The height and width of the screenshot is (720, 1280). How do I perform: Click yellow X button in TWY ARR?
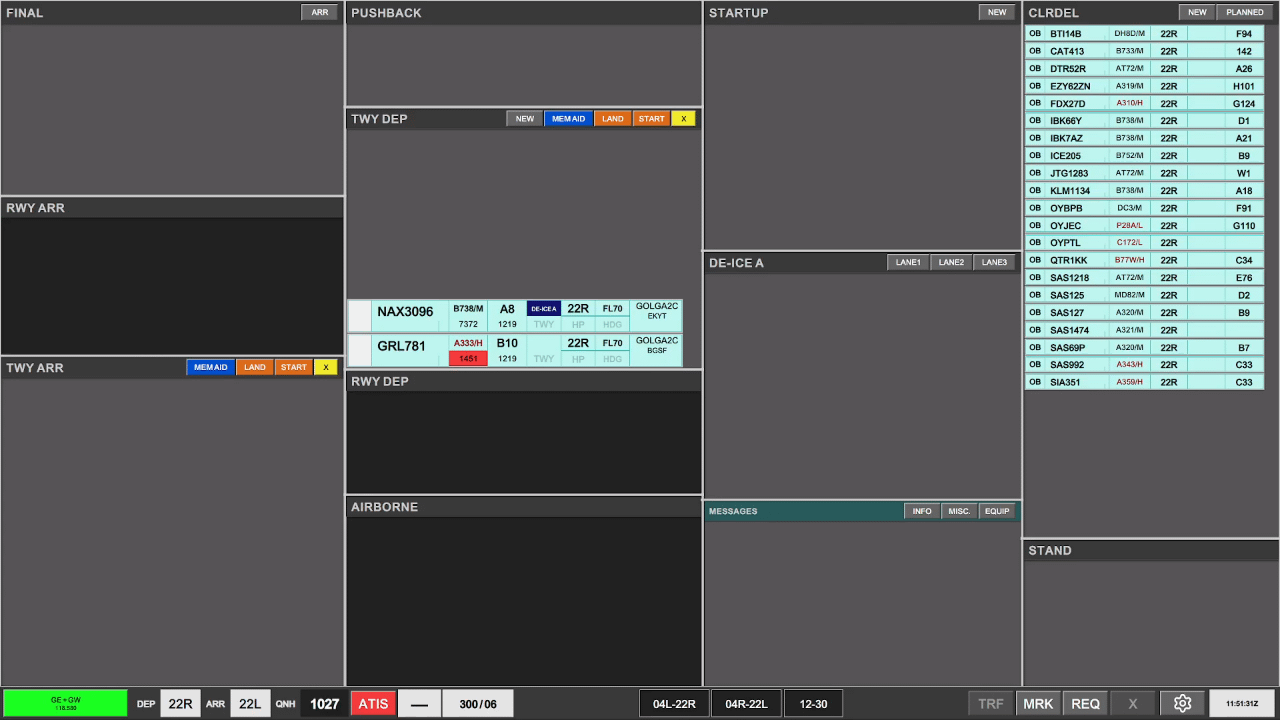pos(326,367)
